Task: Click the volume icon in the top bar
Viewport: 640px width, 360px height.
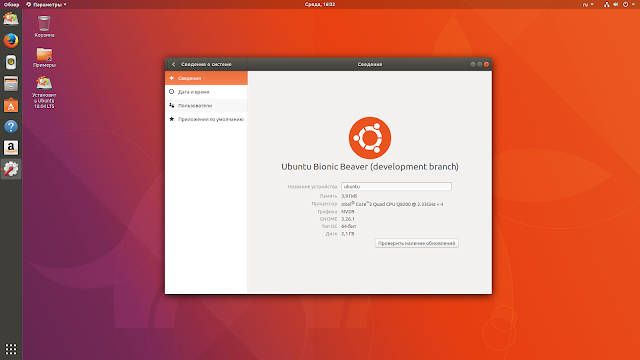Action: 616,4
